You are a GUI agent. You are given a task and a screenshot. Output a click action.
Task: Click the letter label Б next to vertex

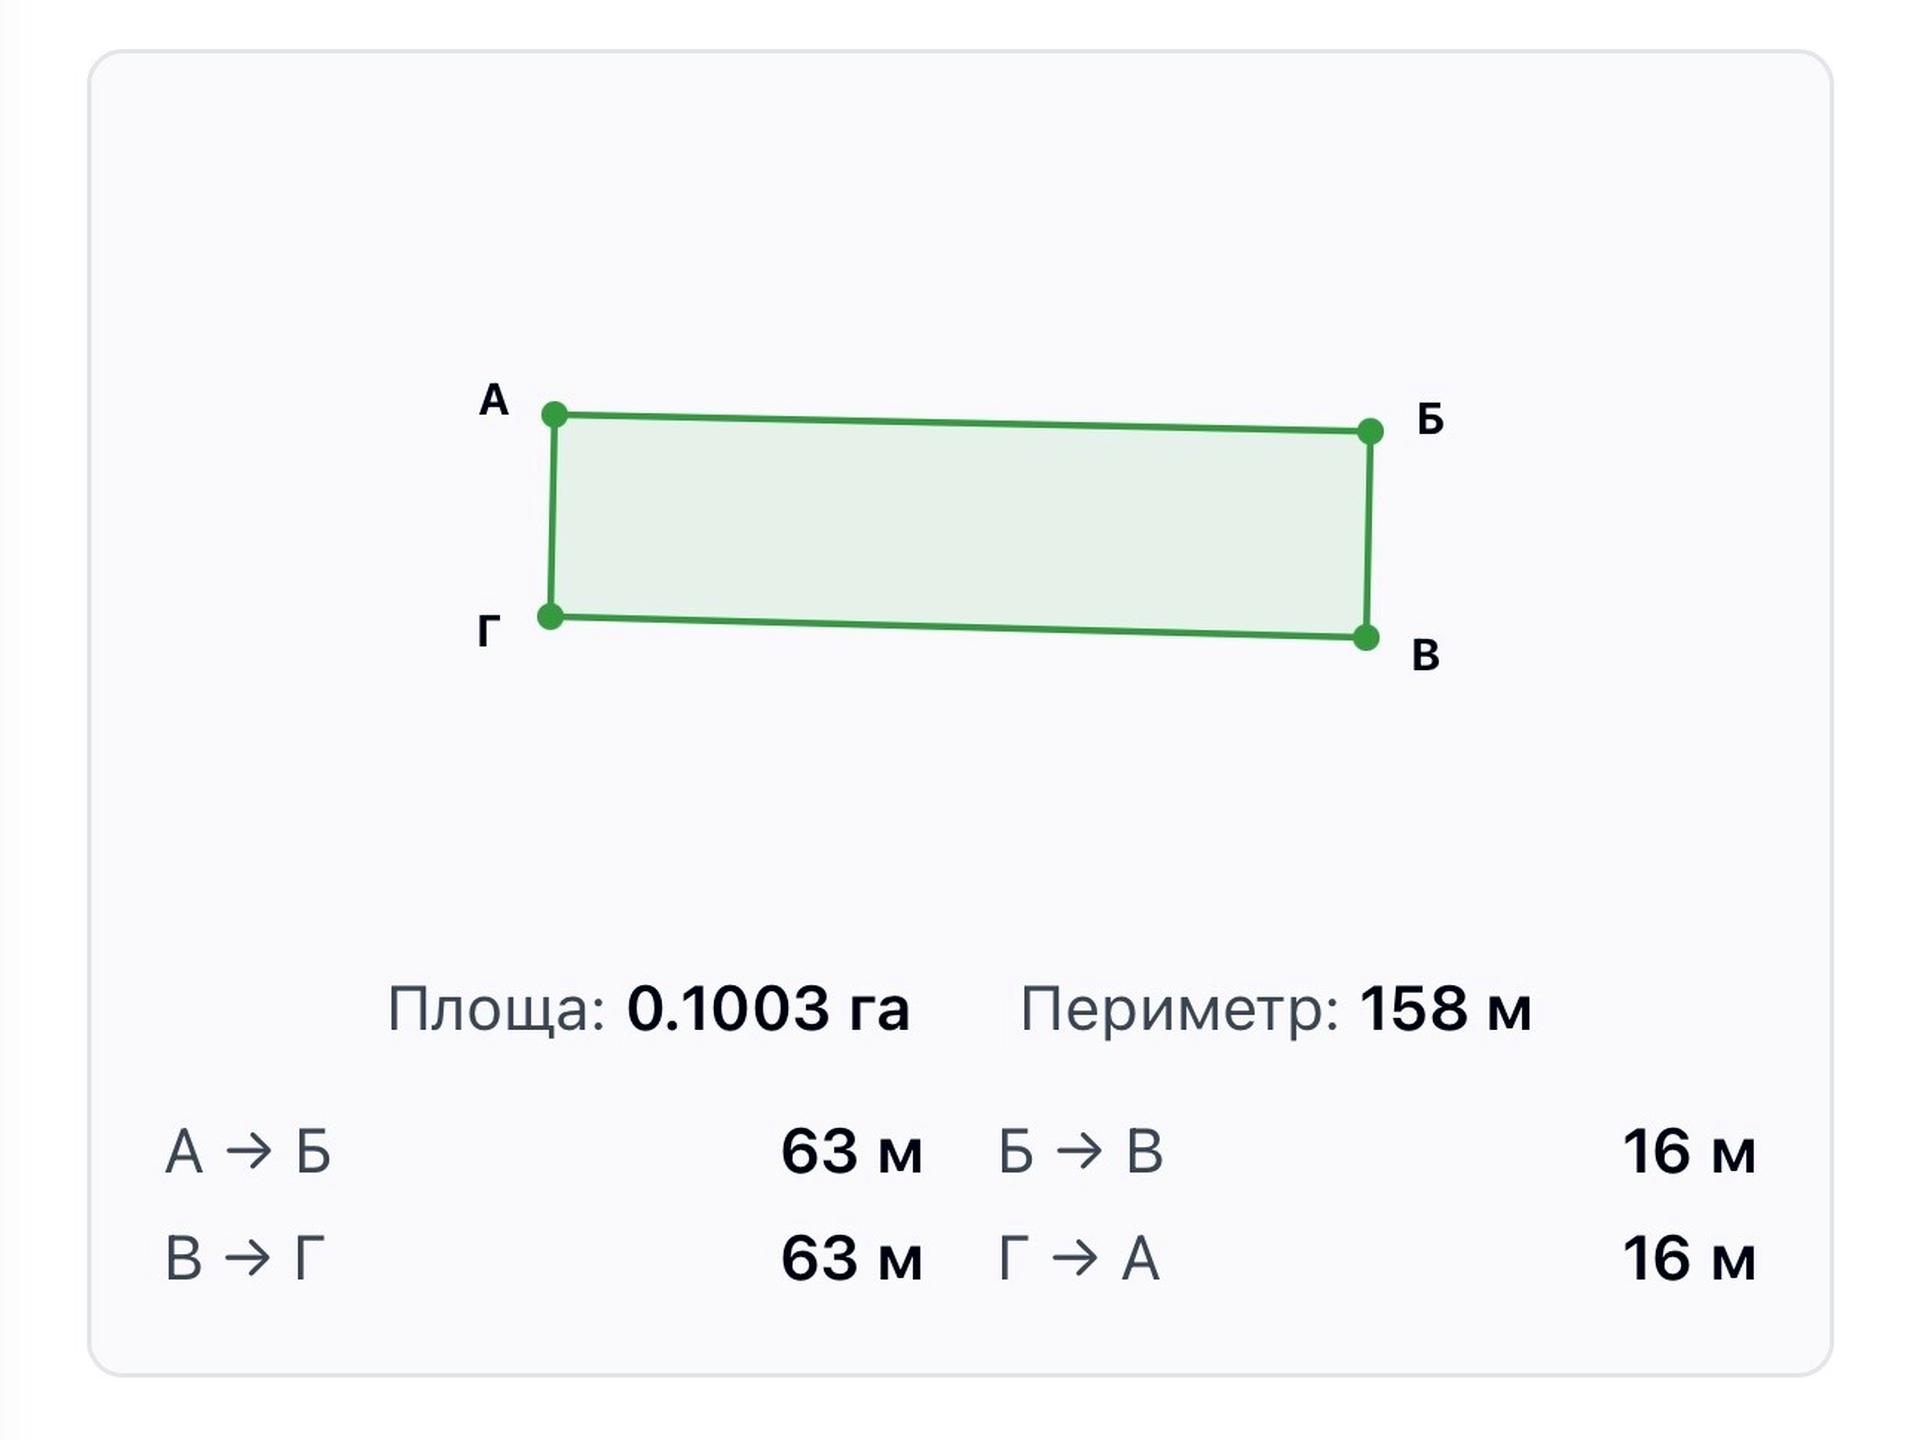[x=1430, y=419]
